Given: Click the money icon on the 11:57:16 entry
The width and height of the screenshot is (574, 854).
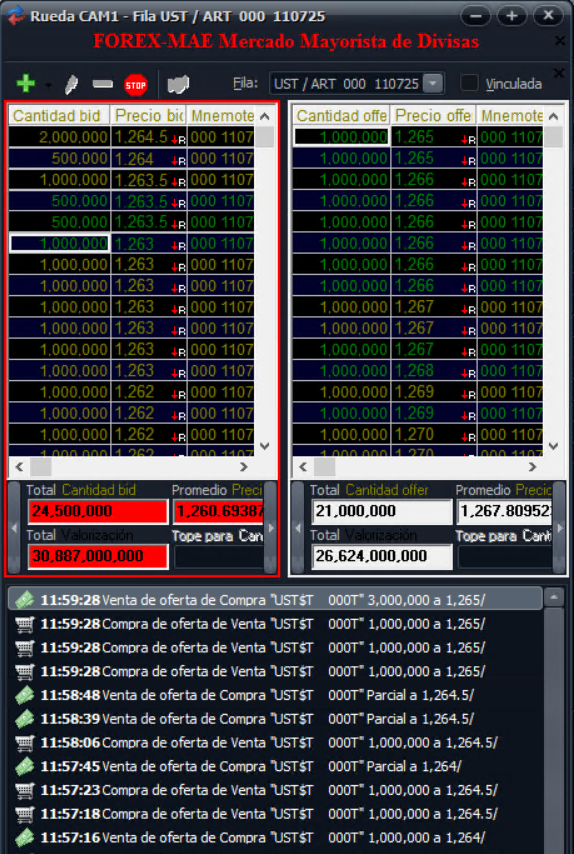Looking at the screenshot, I should click(25, 837).
